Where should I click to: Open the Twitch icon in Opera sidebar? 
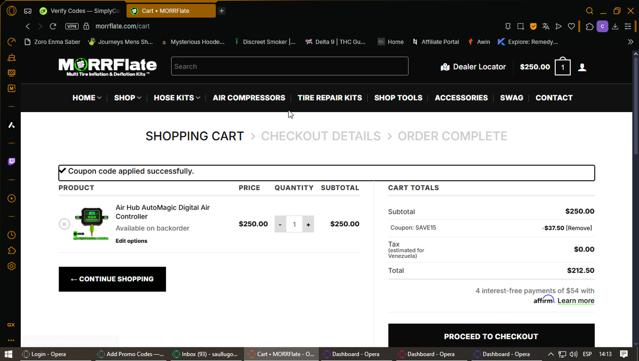tap(11, 162)
